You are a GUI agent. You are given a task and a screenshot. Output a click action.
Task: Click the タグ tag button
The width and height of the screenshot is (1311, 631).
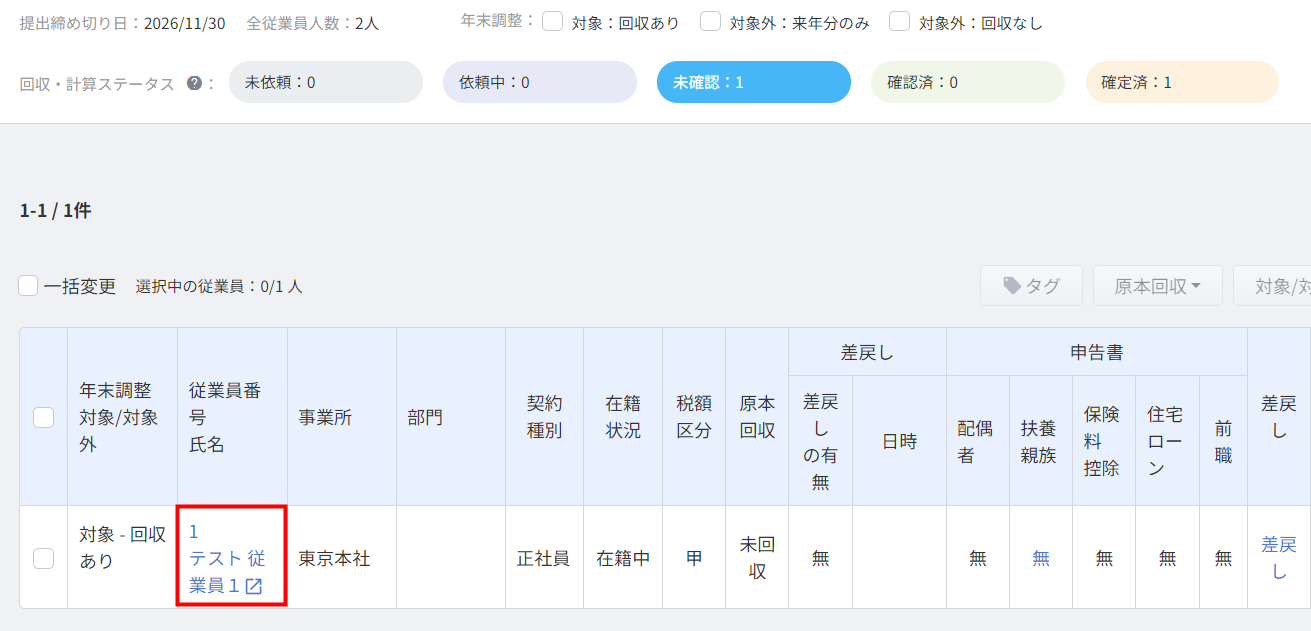1031,286
